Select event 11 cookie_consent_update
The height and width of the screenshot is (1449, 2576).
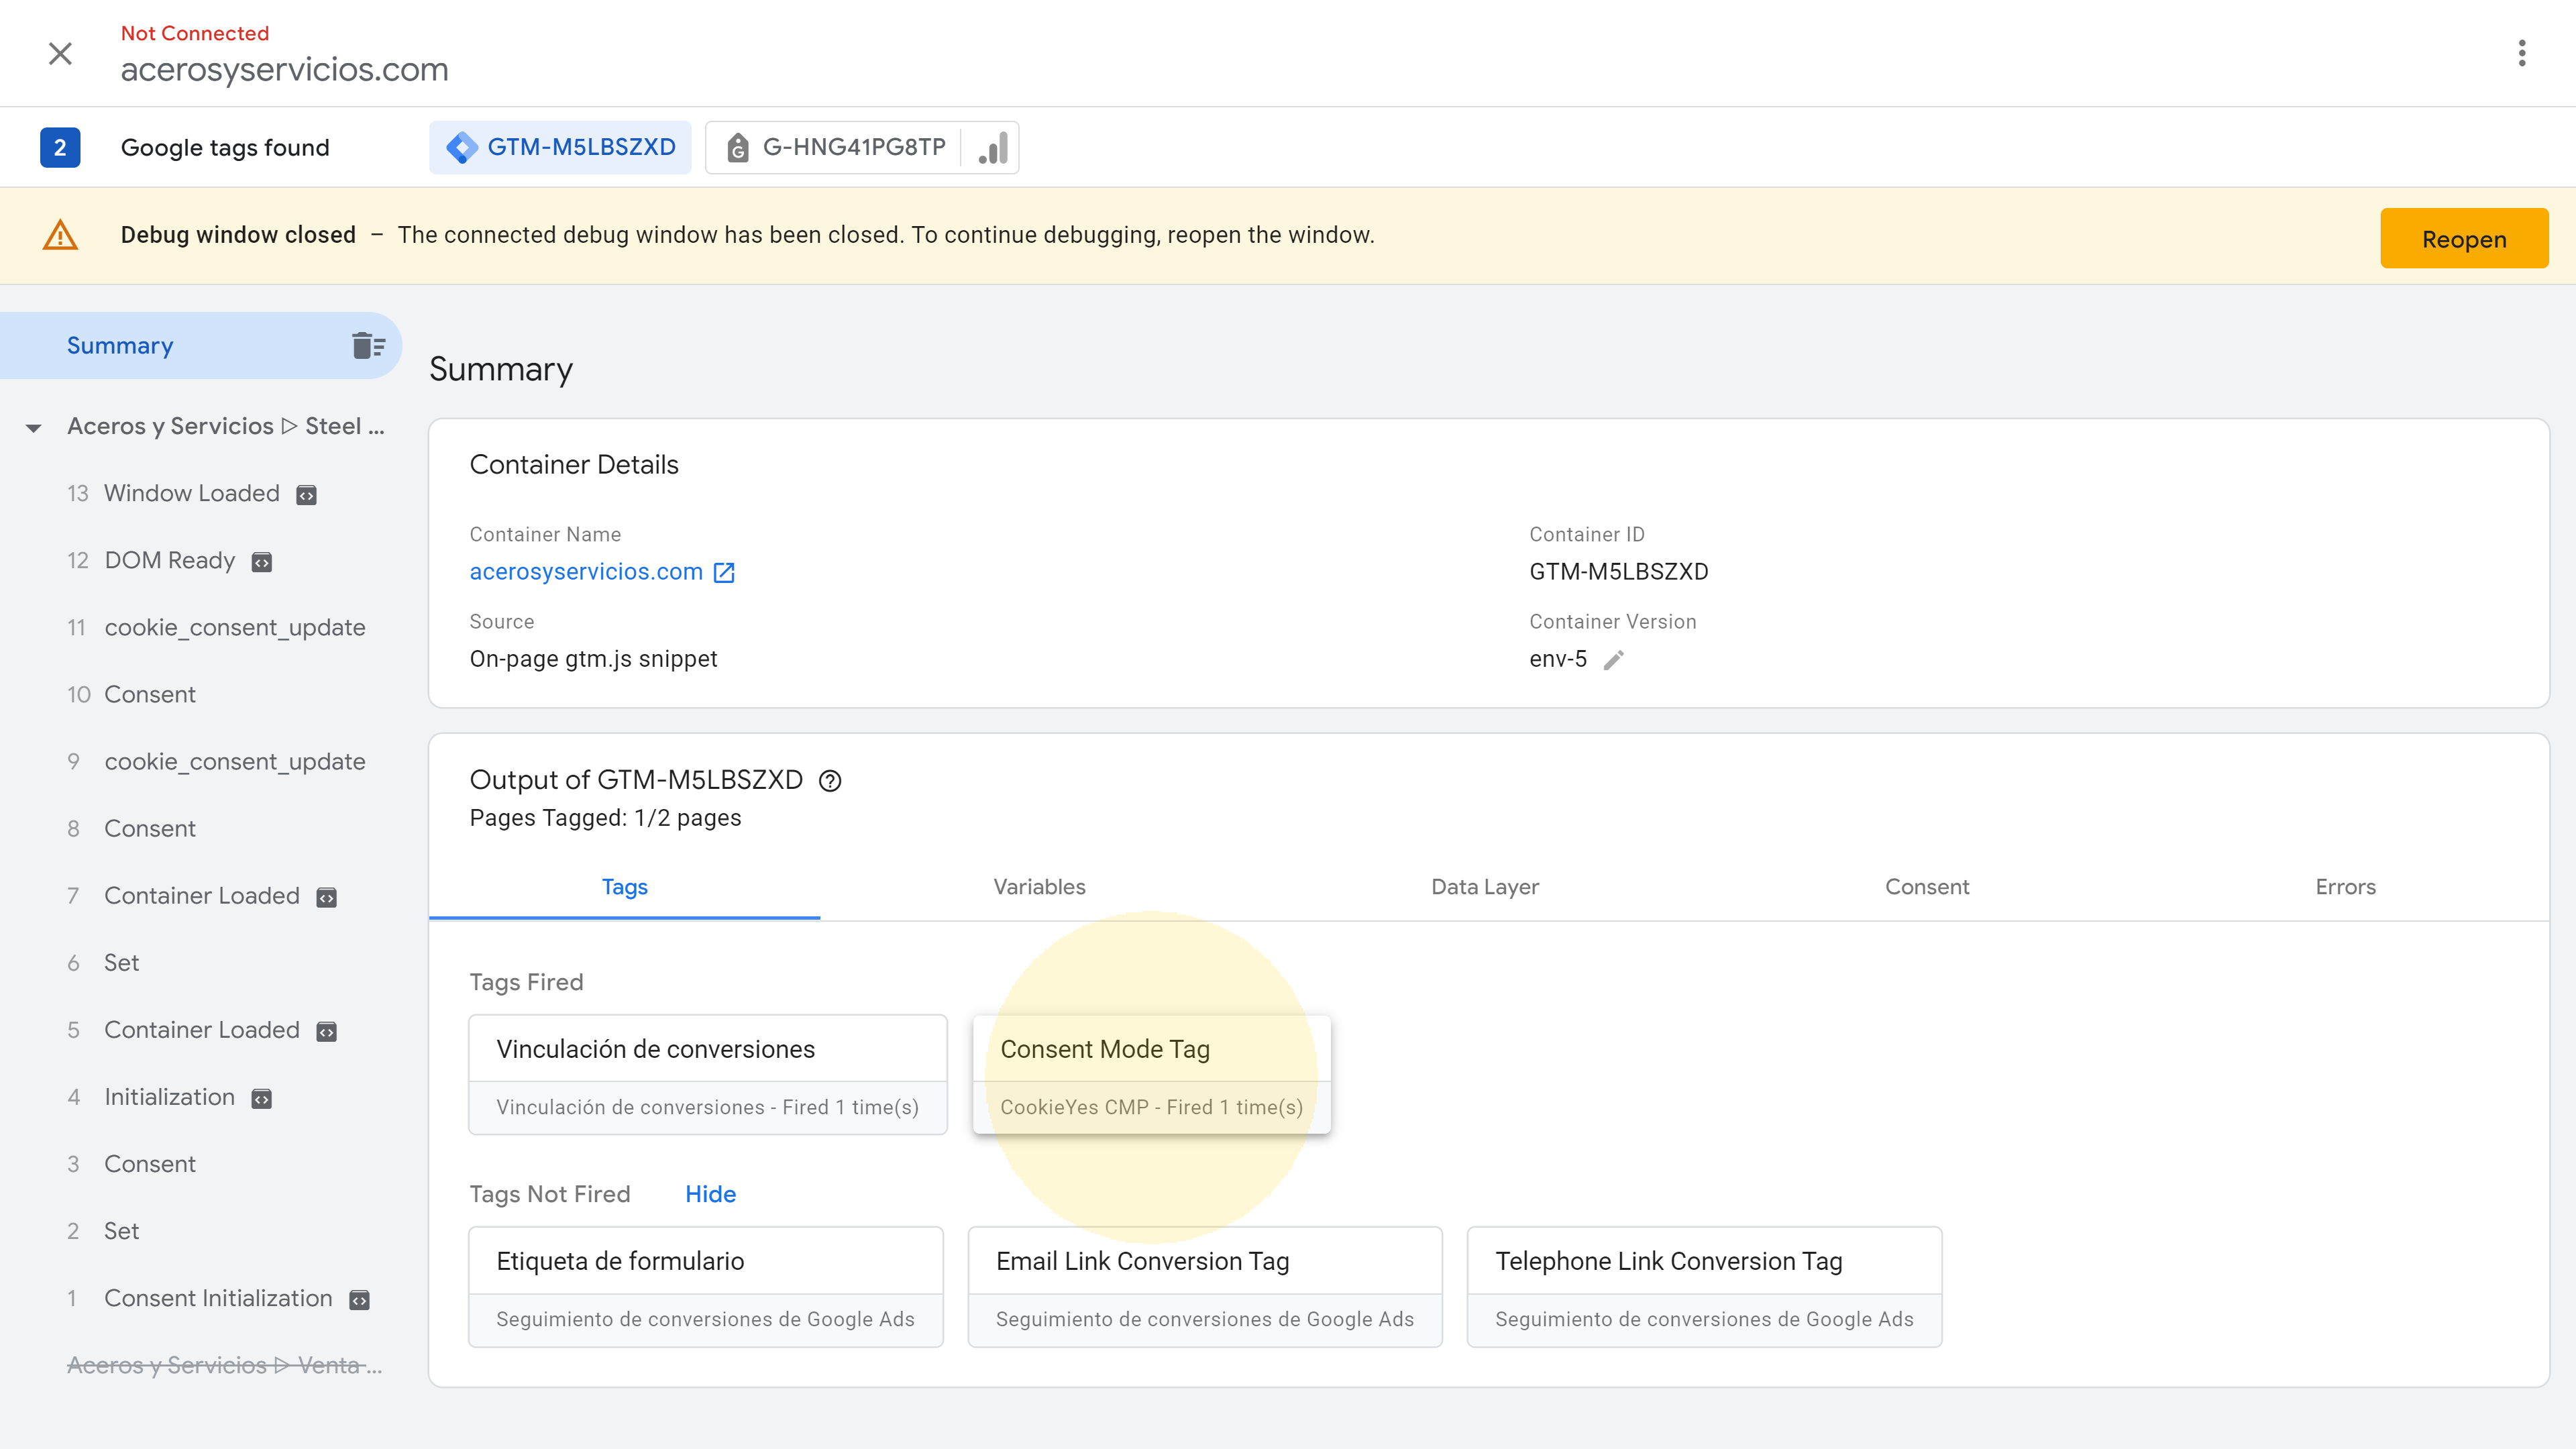coord(234,627)
